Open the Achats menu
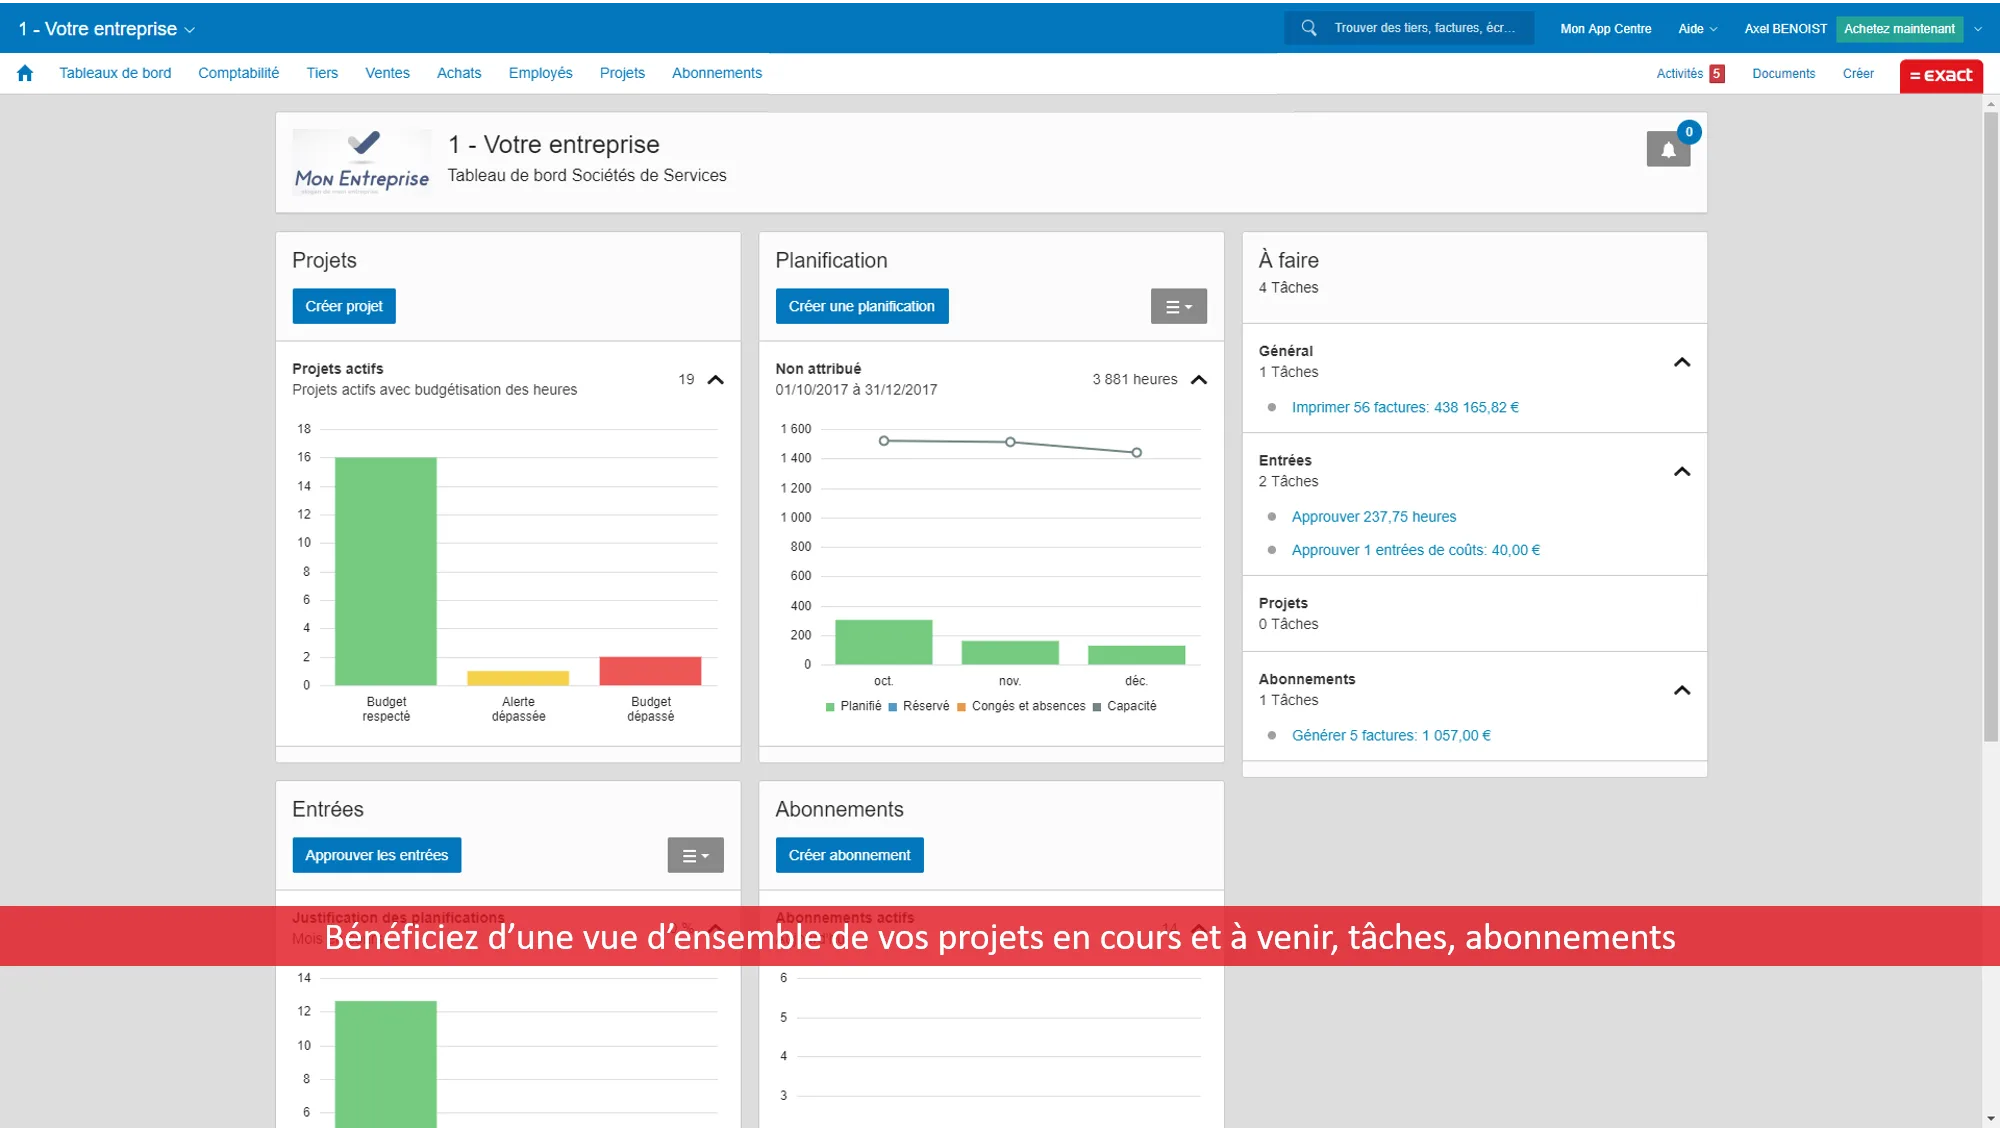The image size is (2000, 1128). point(459,73)
